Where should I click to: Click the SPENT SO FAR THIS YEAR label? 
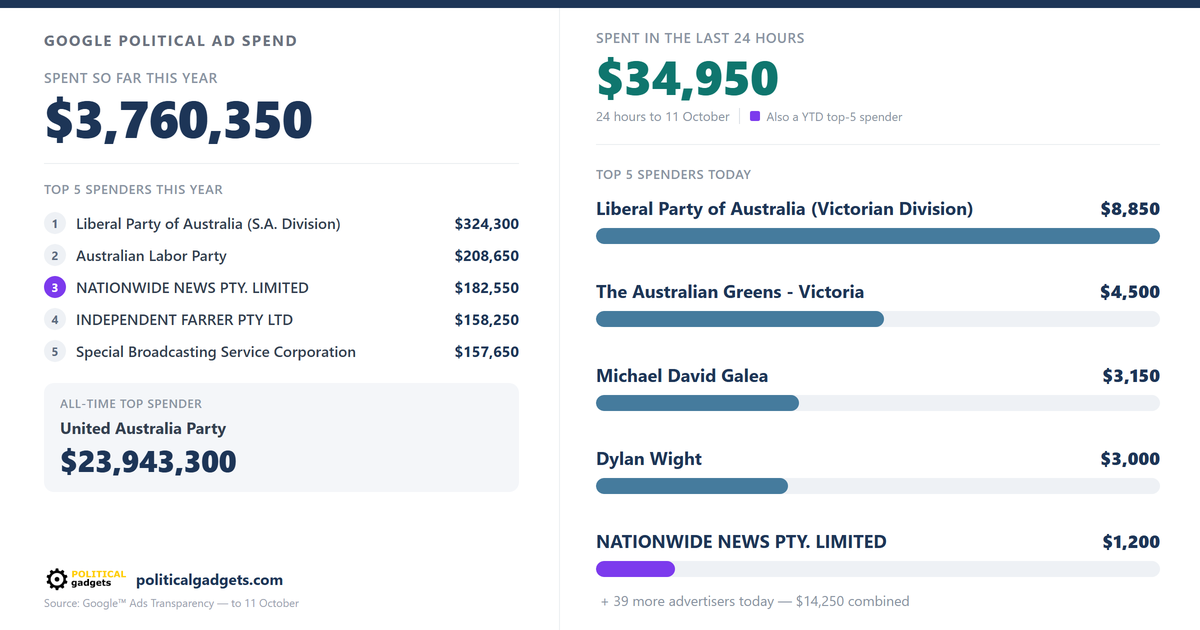pos(130,78)
